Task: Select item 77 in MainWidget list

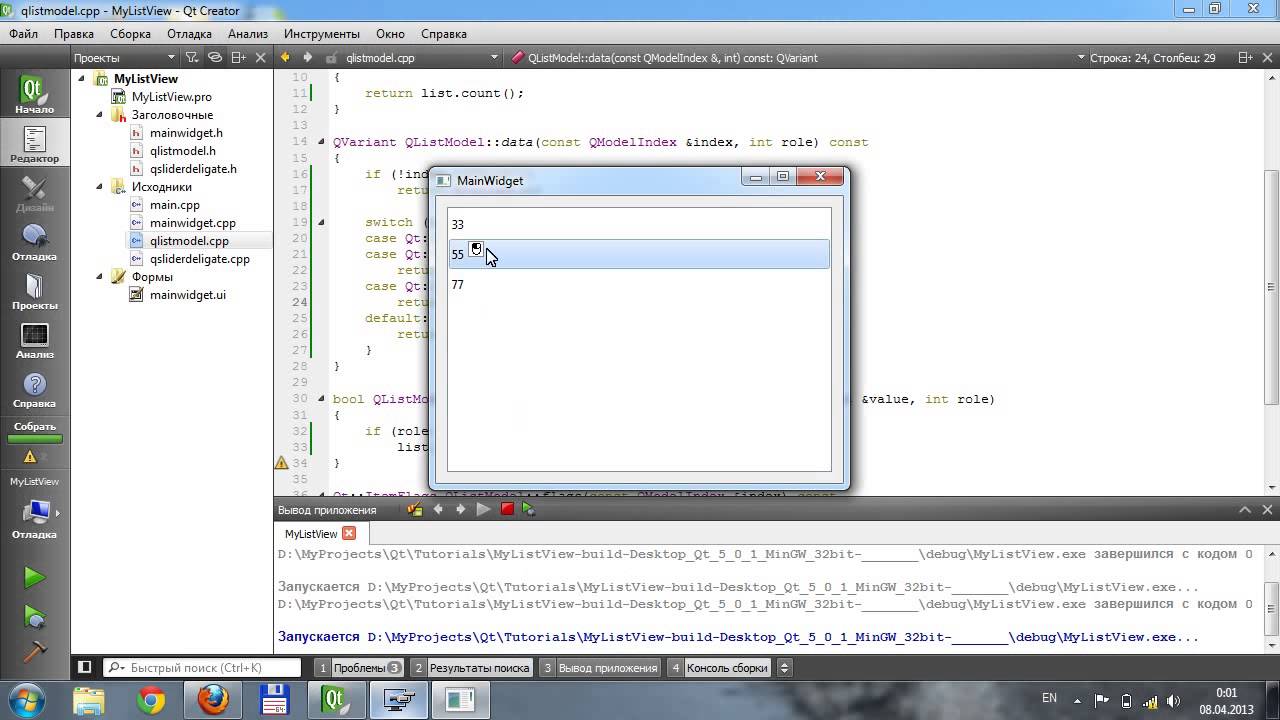Action: 639,285
